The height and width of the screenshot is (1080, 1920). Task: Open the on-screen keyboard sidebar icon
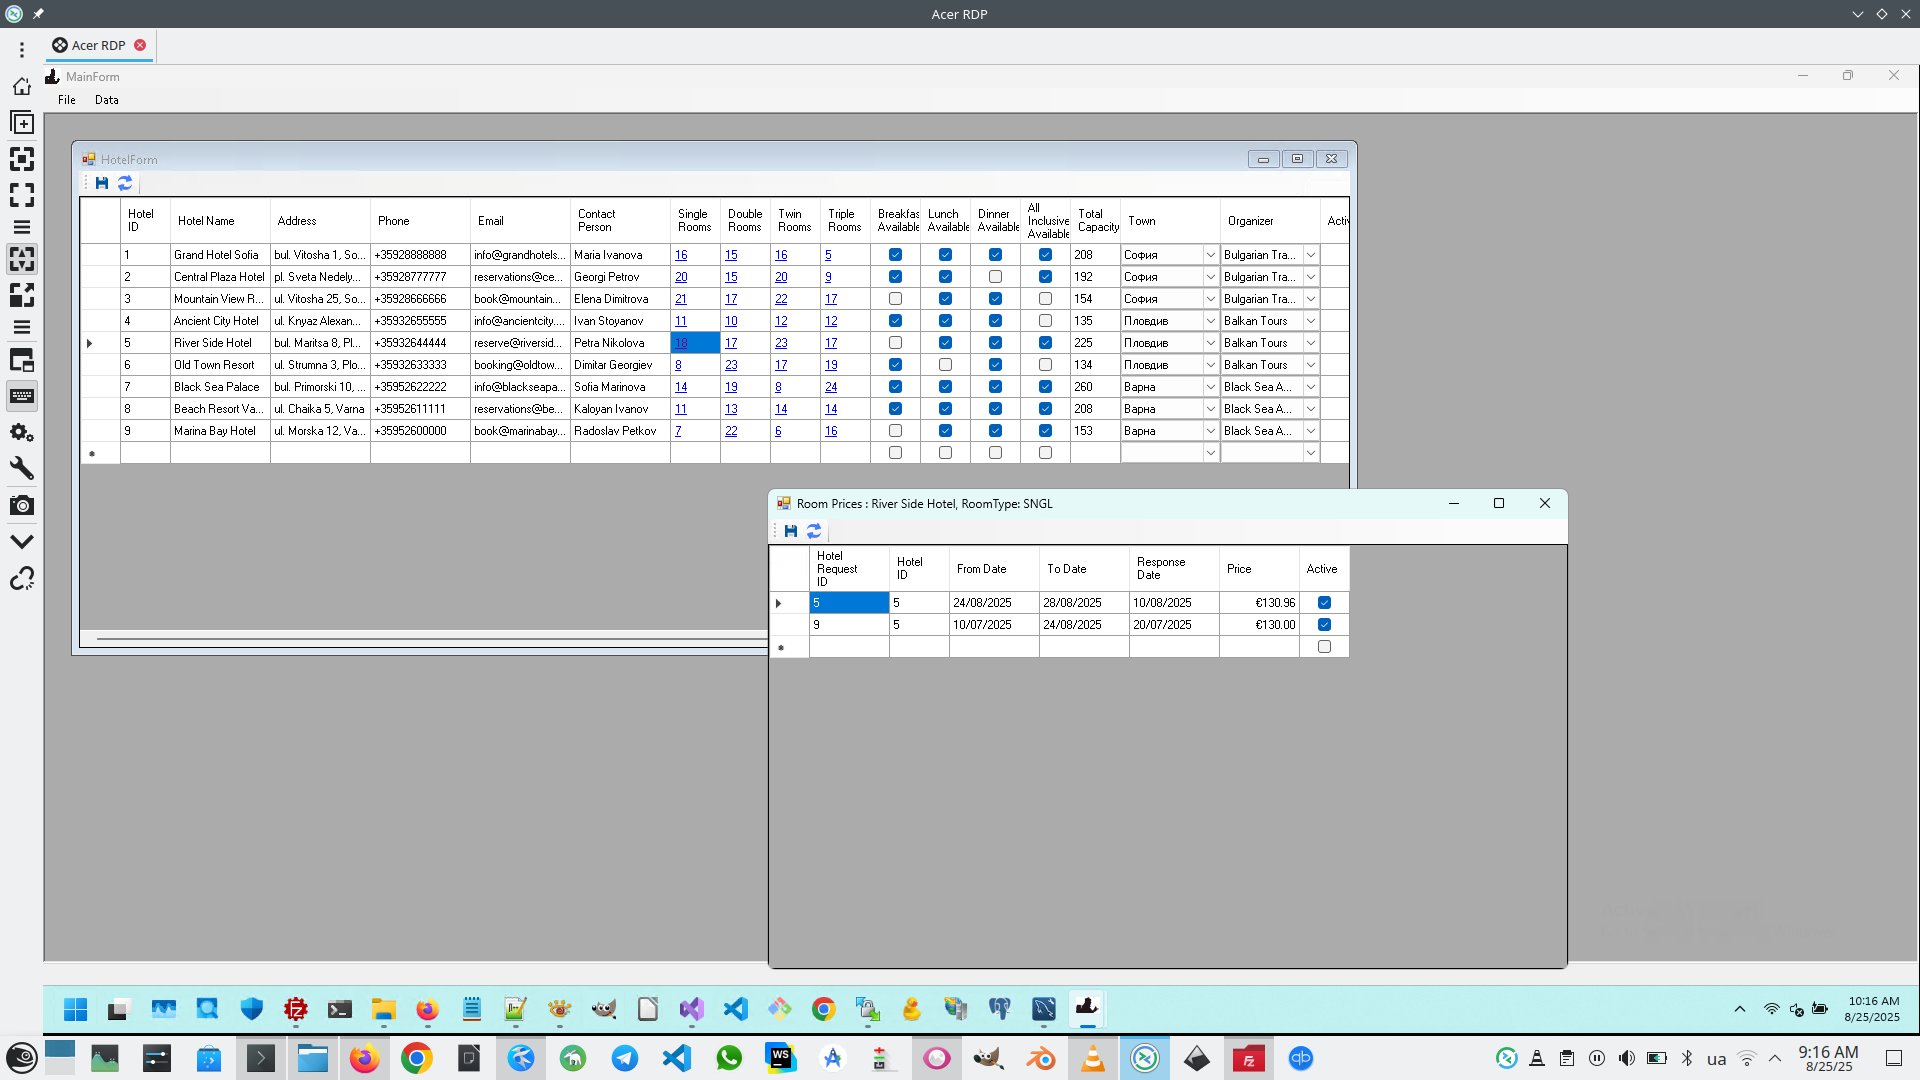click(22, 396)
